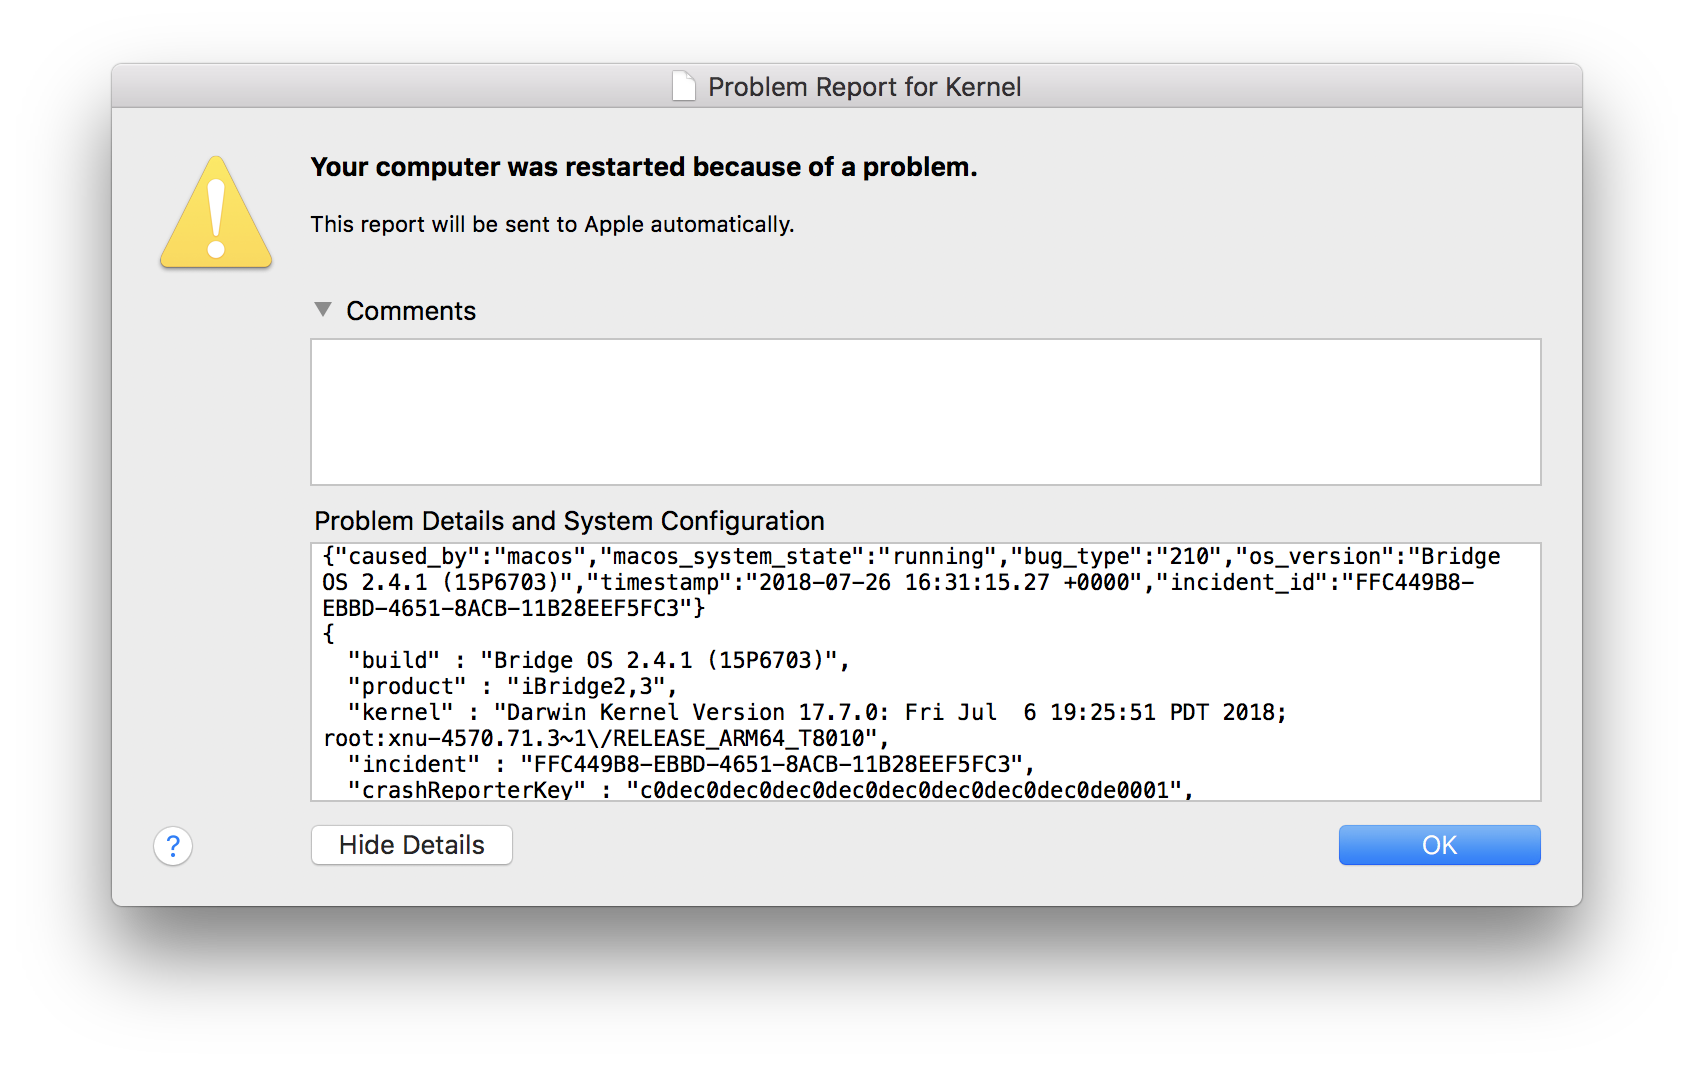Click the root:xnu-4570 kernel path line
The width and height of the screenshot is (1694, 1066).
click(x=606, y=738)
